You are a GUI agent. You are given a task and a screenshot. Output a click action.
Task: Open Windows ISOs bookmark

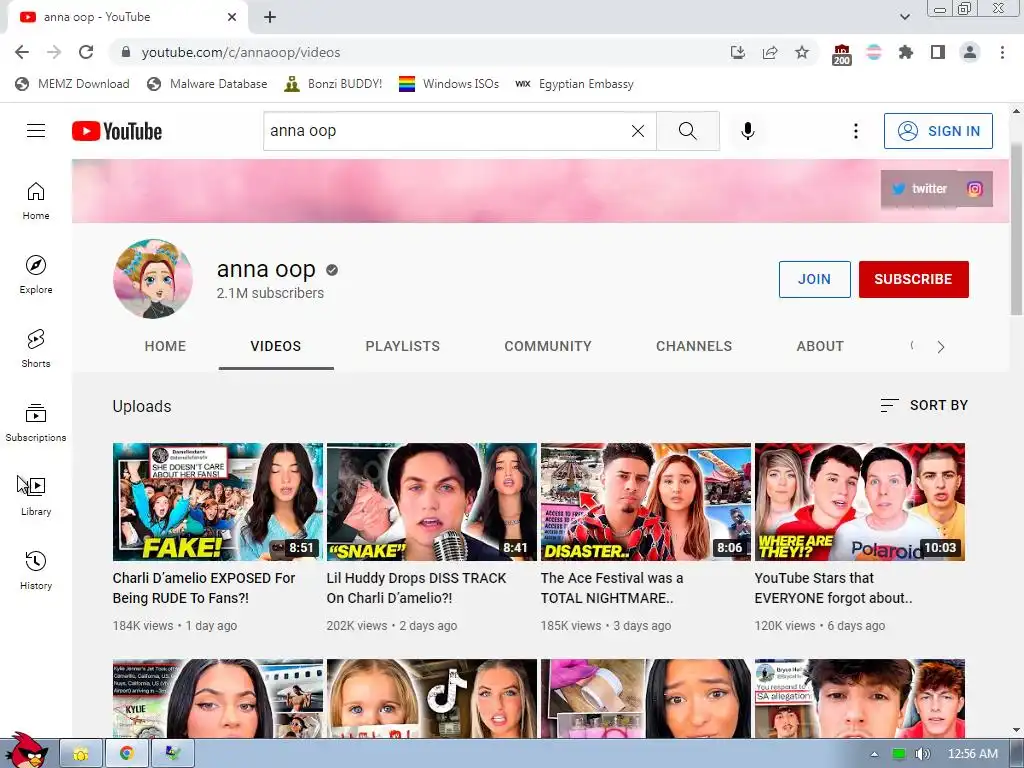[449, 84]
